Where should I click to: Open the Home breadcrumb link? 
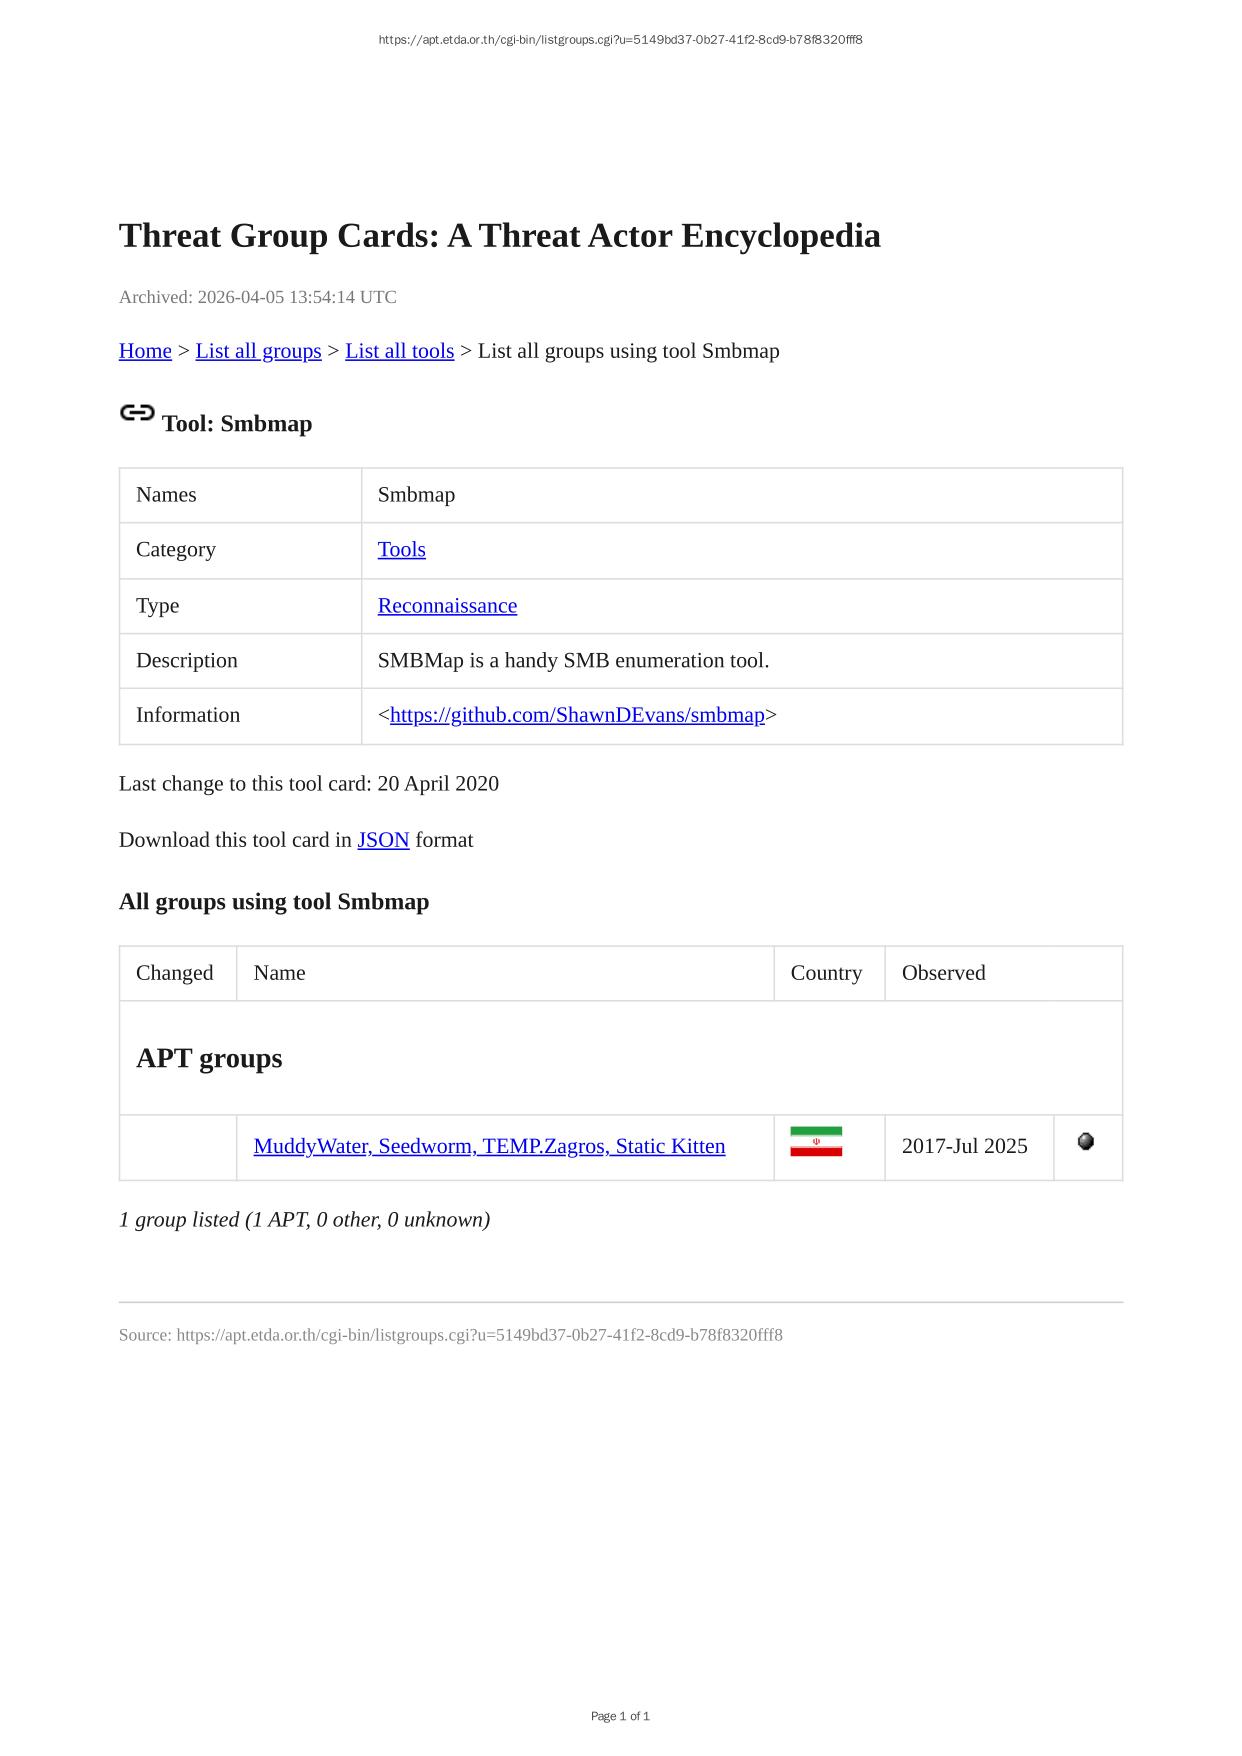[x=145, y=351]
